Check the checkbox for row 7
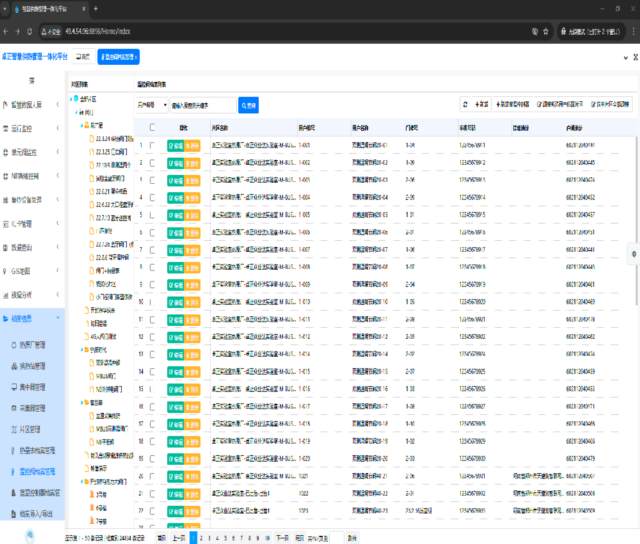The width and height of the screenshot is (640, 544). click(x=152, y=250)
